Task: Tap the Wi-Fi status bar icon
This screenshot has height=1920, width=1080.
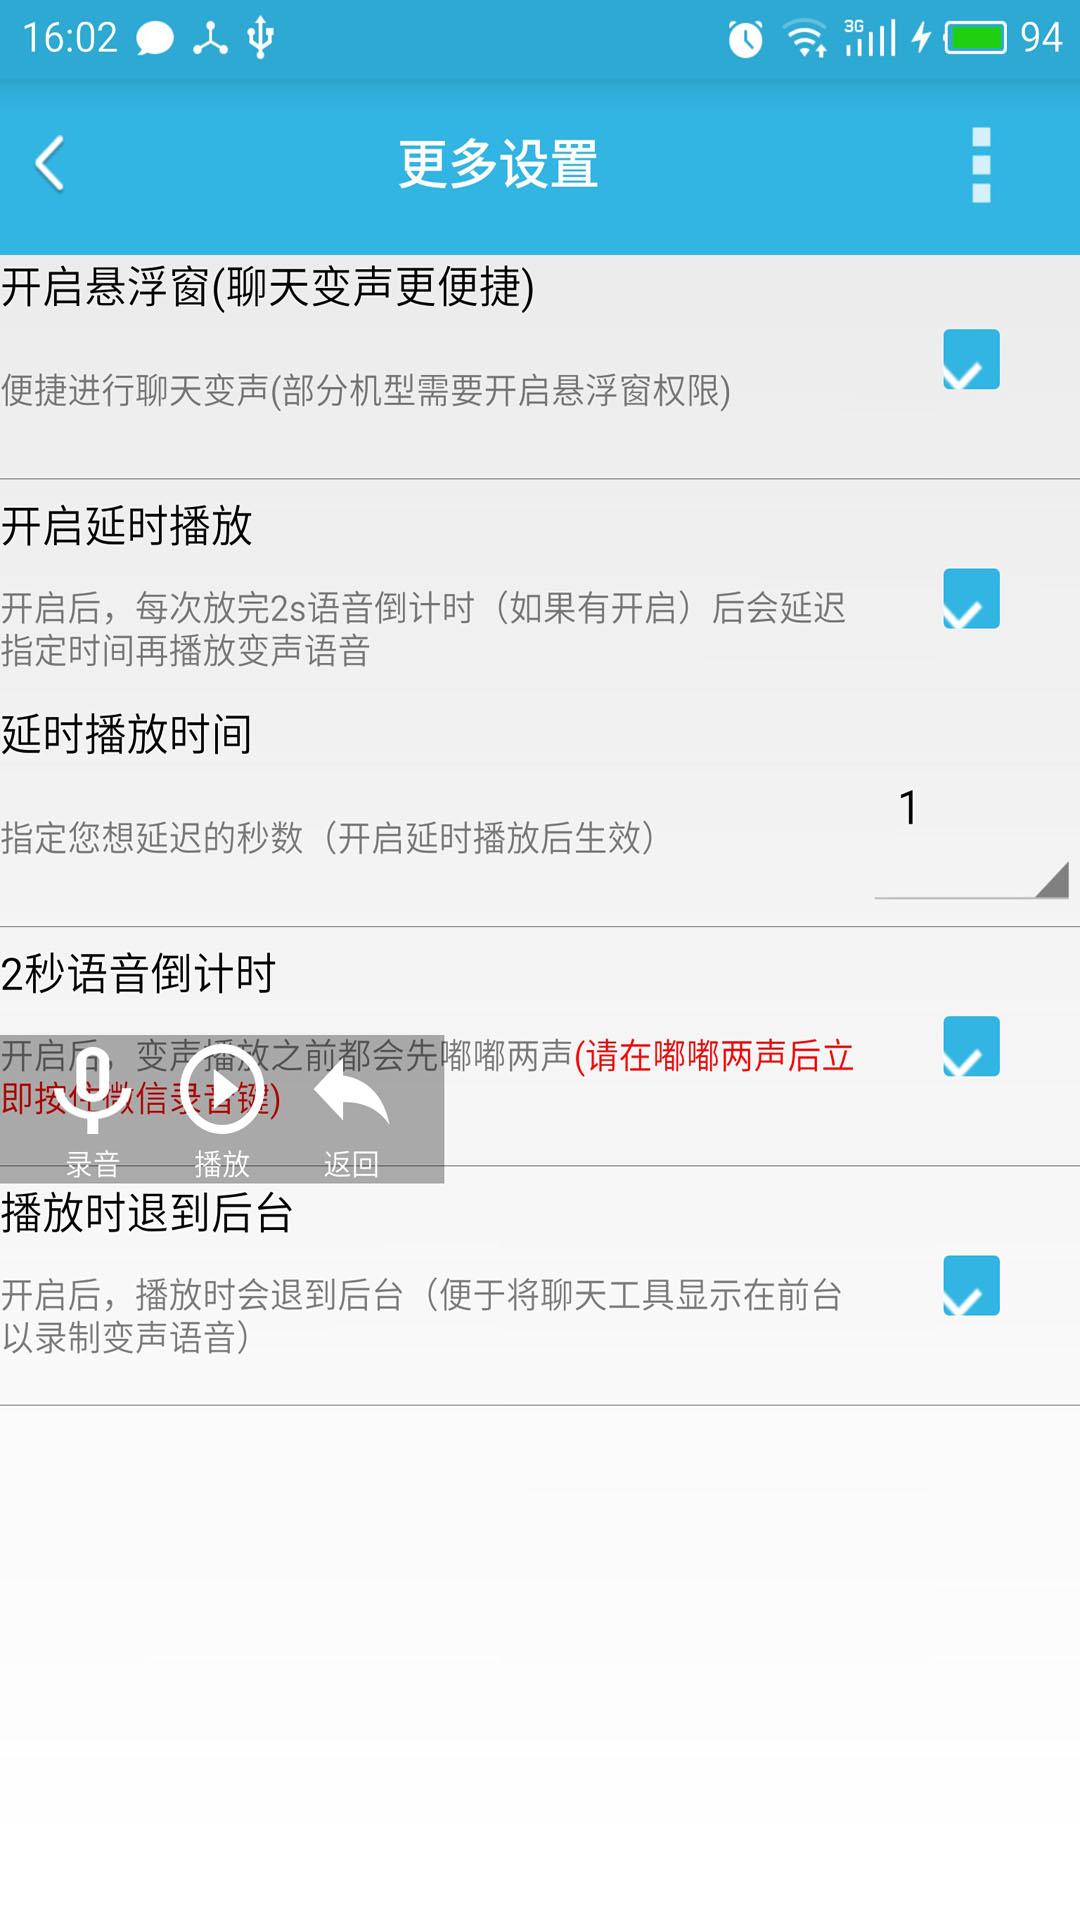Action: pyautogui.click(x=805, y=39)
